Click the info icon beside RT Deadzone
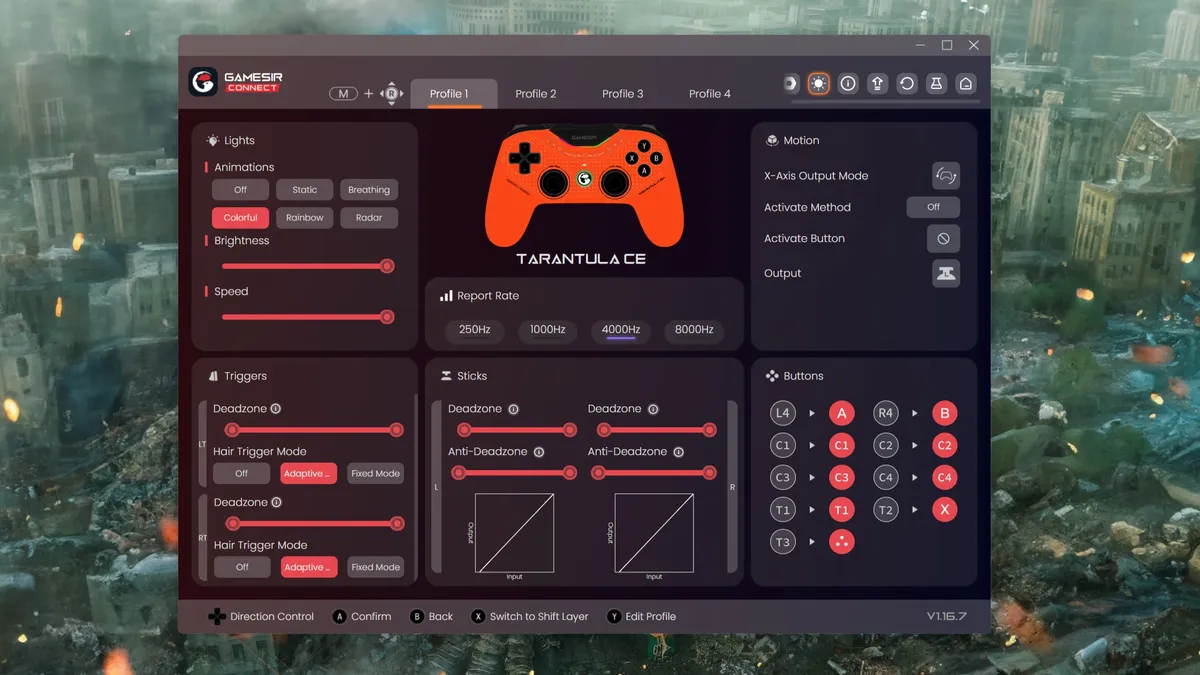The height and width of the screenshot is (675, 1200). 276,502
